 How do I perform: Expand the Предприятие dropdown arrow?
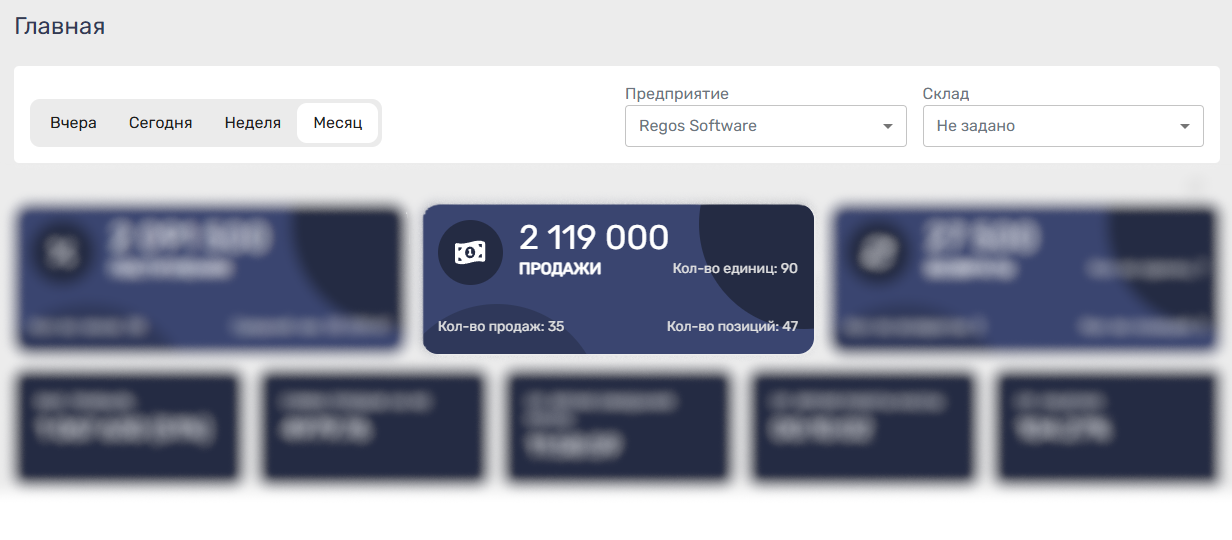887,127
